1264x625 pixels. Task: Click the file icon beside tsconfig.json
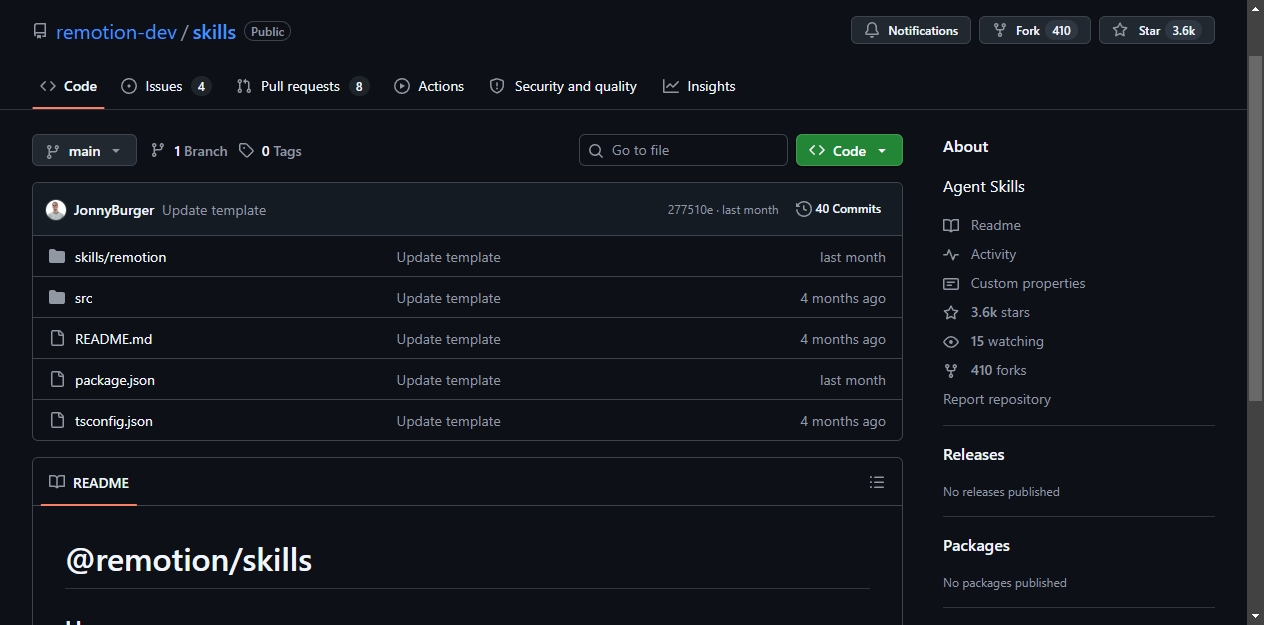tap(57, 421)
